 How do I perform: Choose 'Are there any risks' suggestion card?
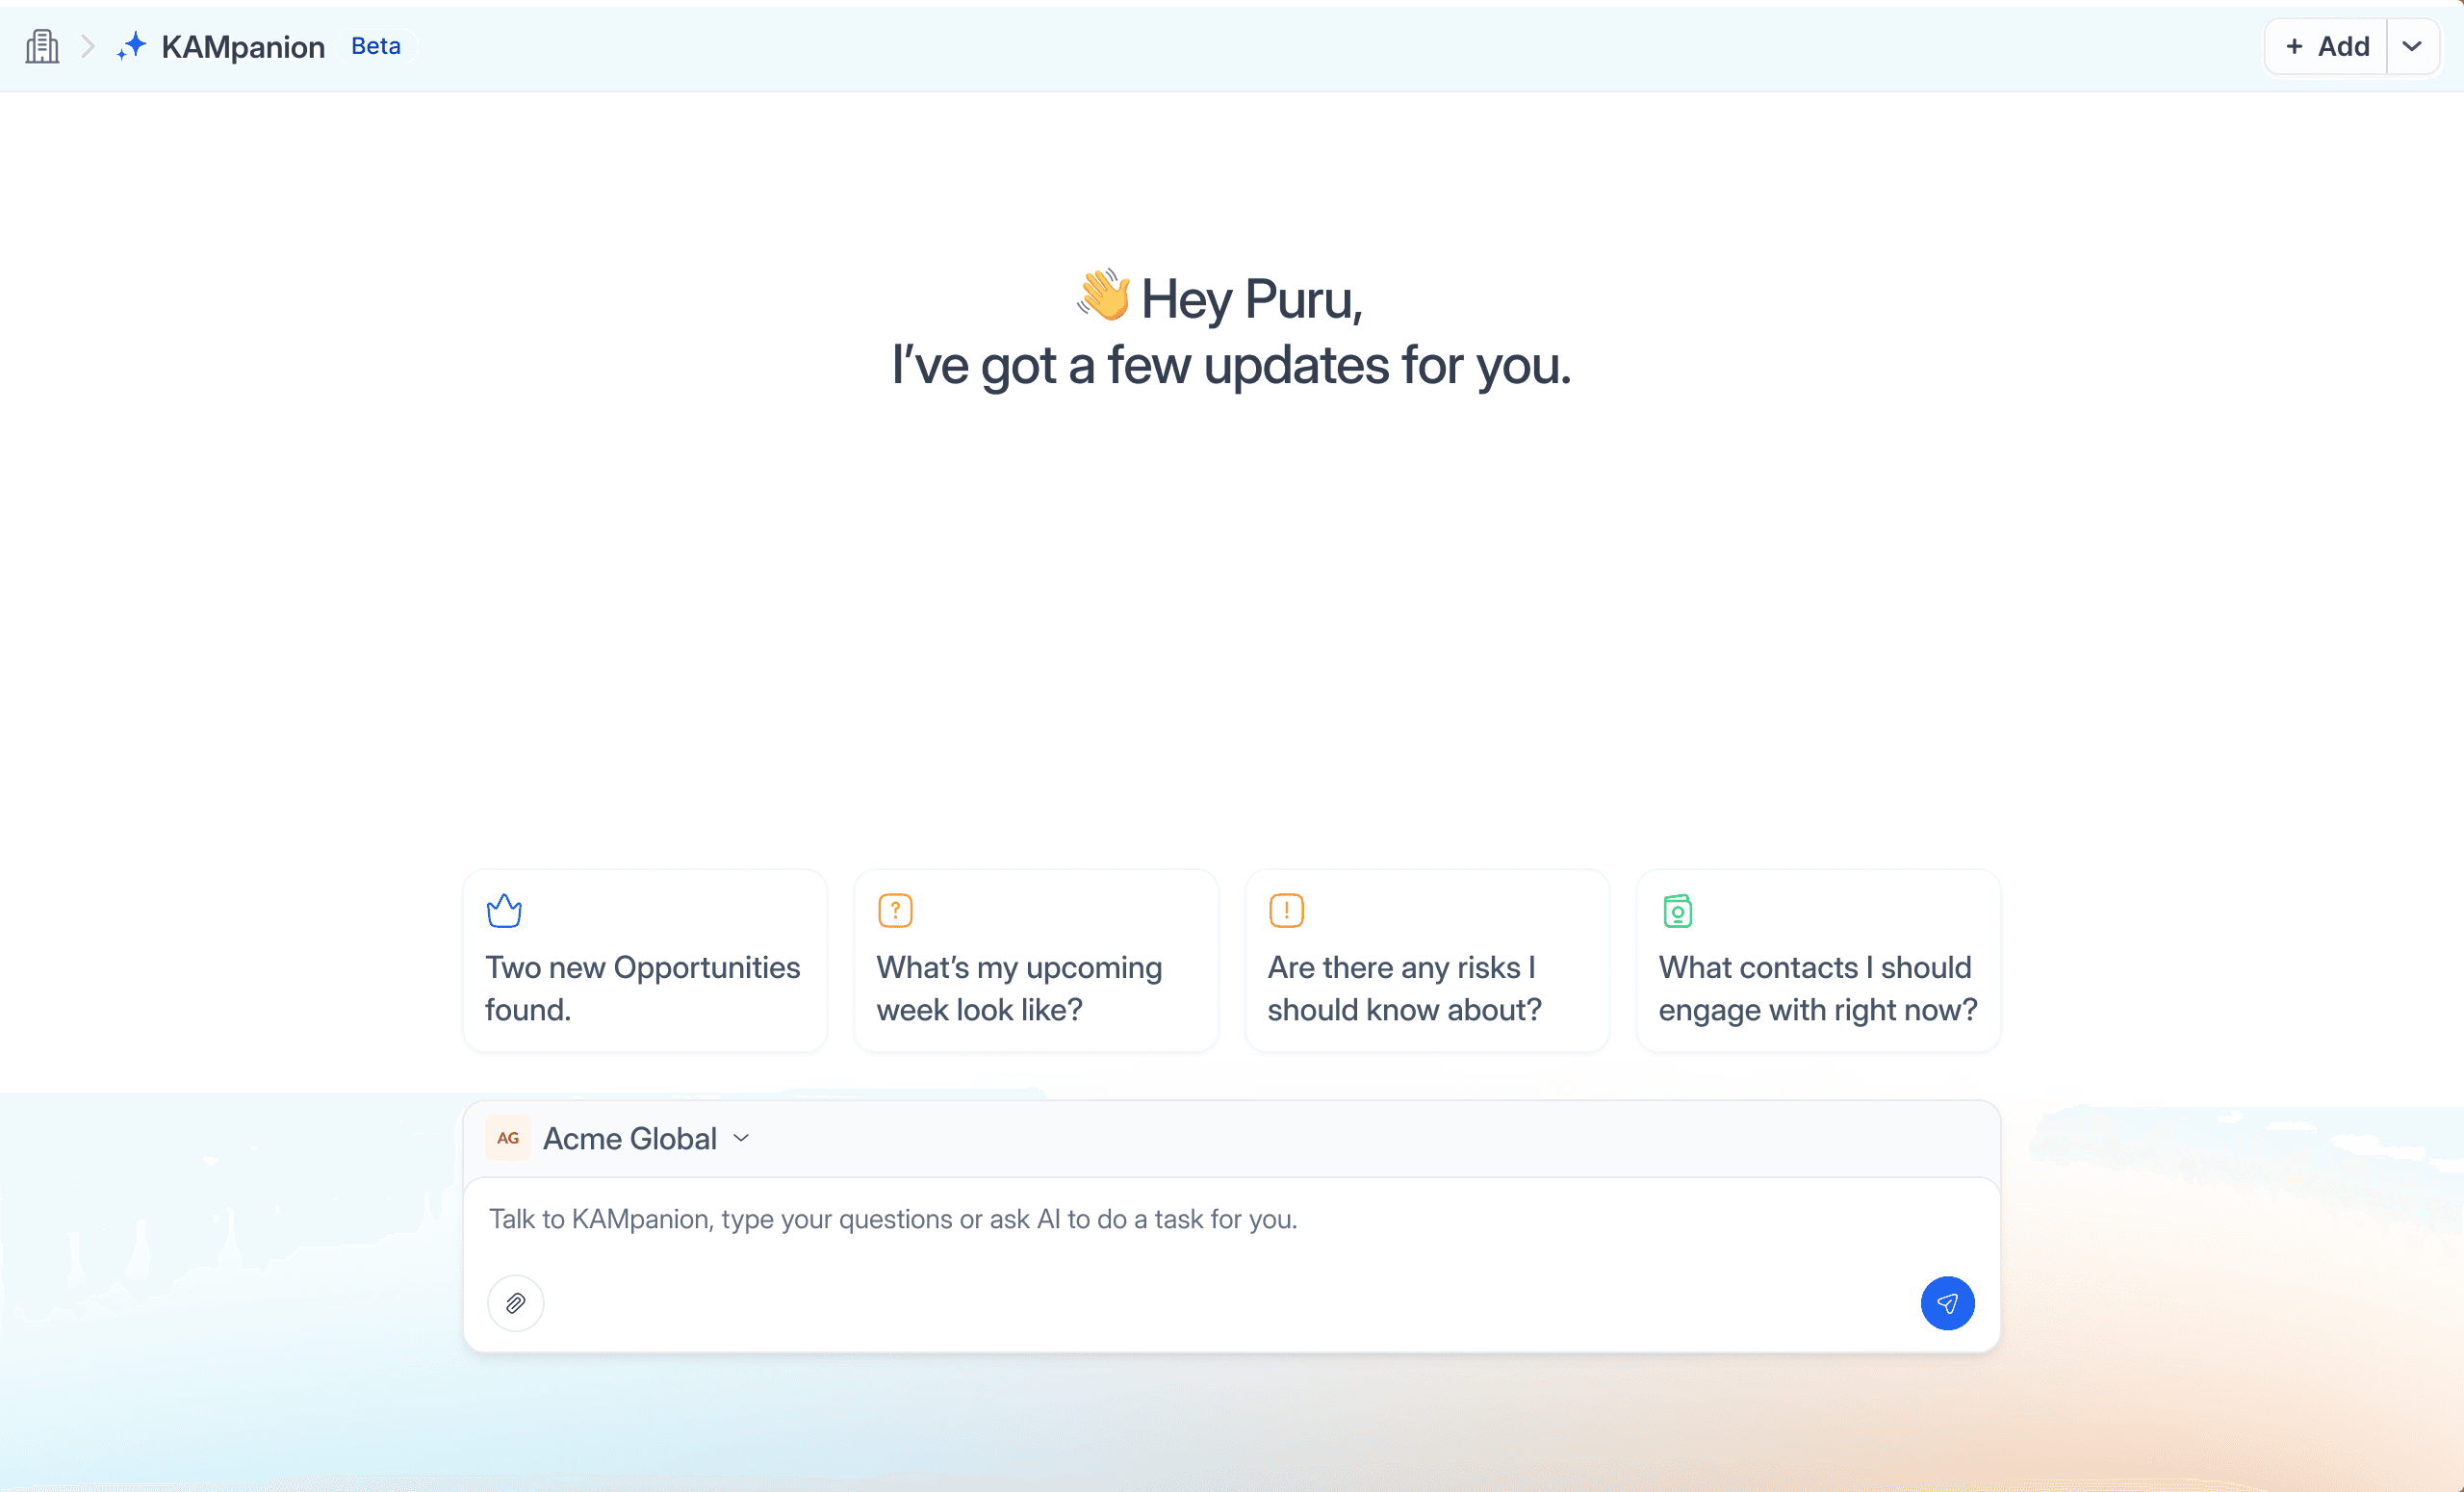[1426, 986]
